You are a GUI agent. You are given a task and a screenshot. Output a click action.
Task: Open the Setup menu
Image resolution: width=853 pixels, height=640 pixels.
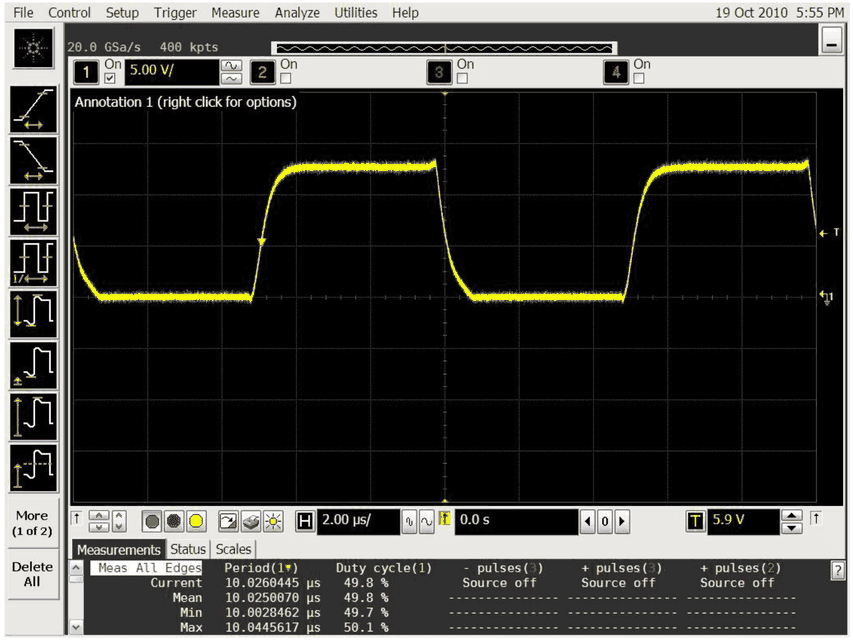click(122, 13)
